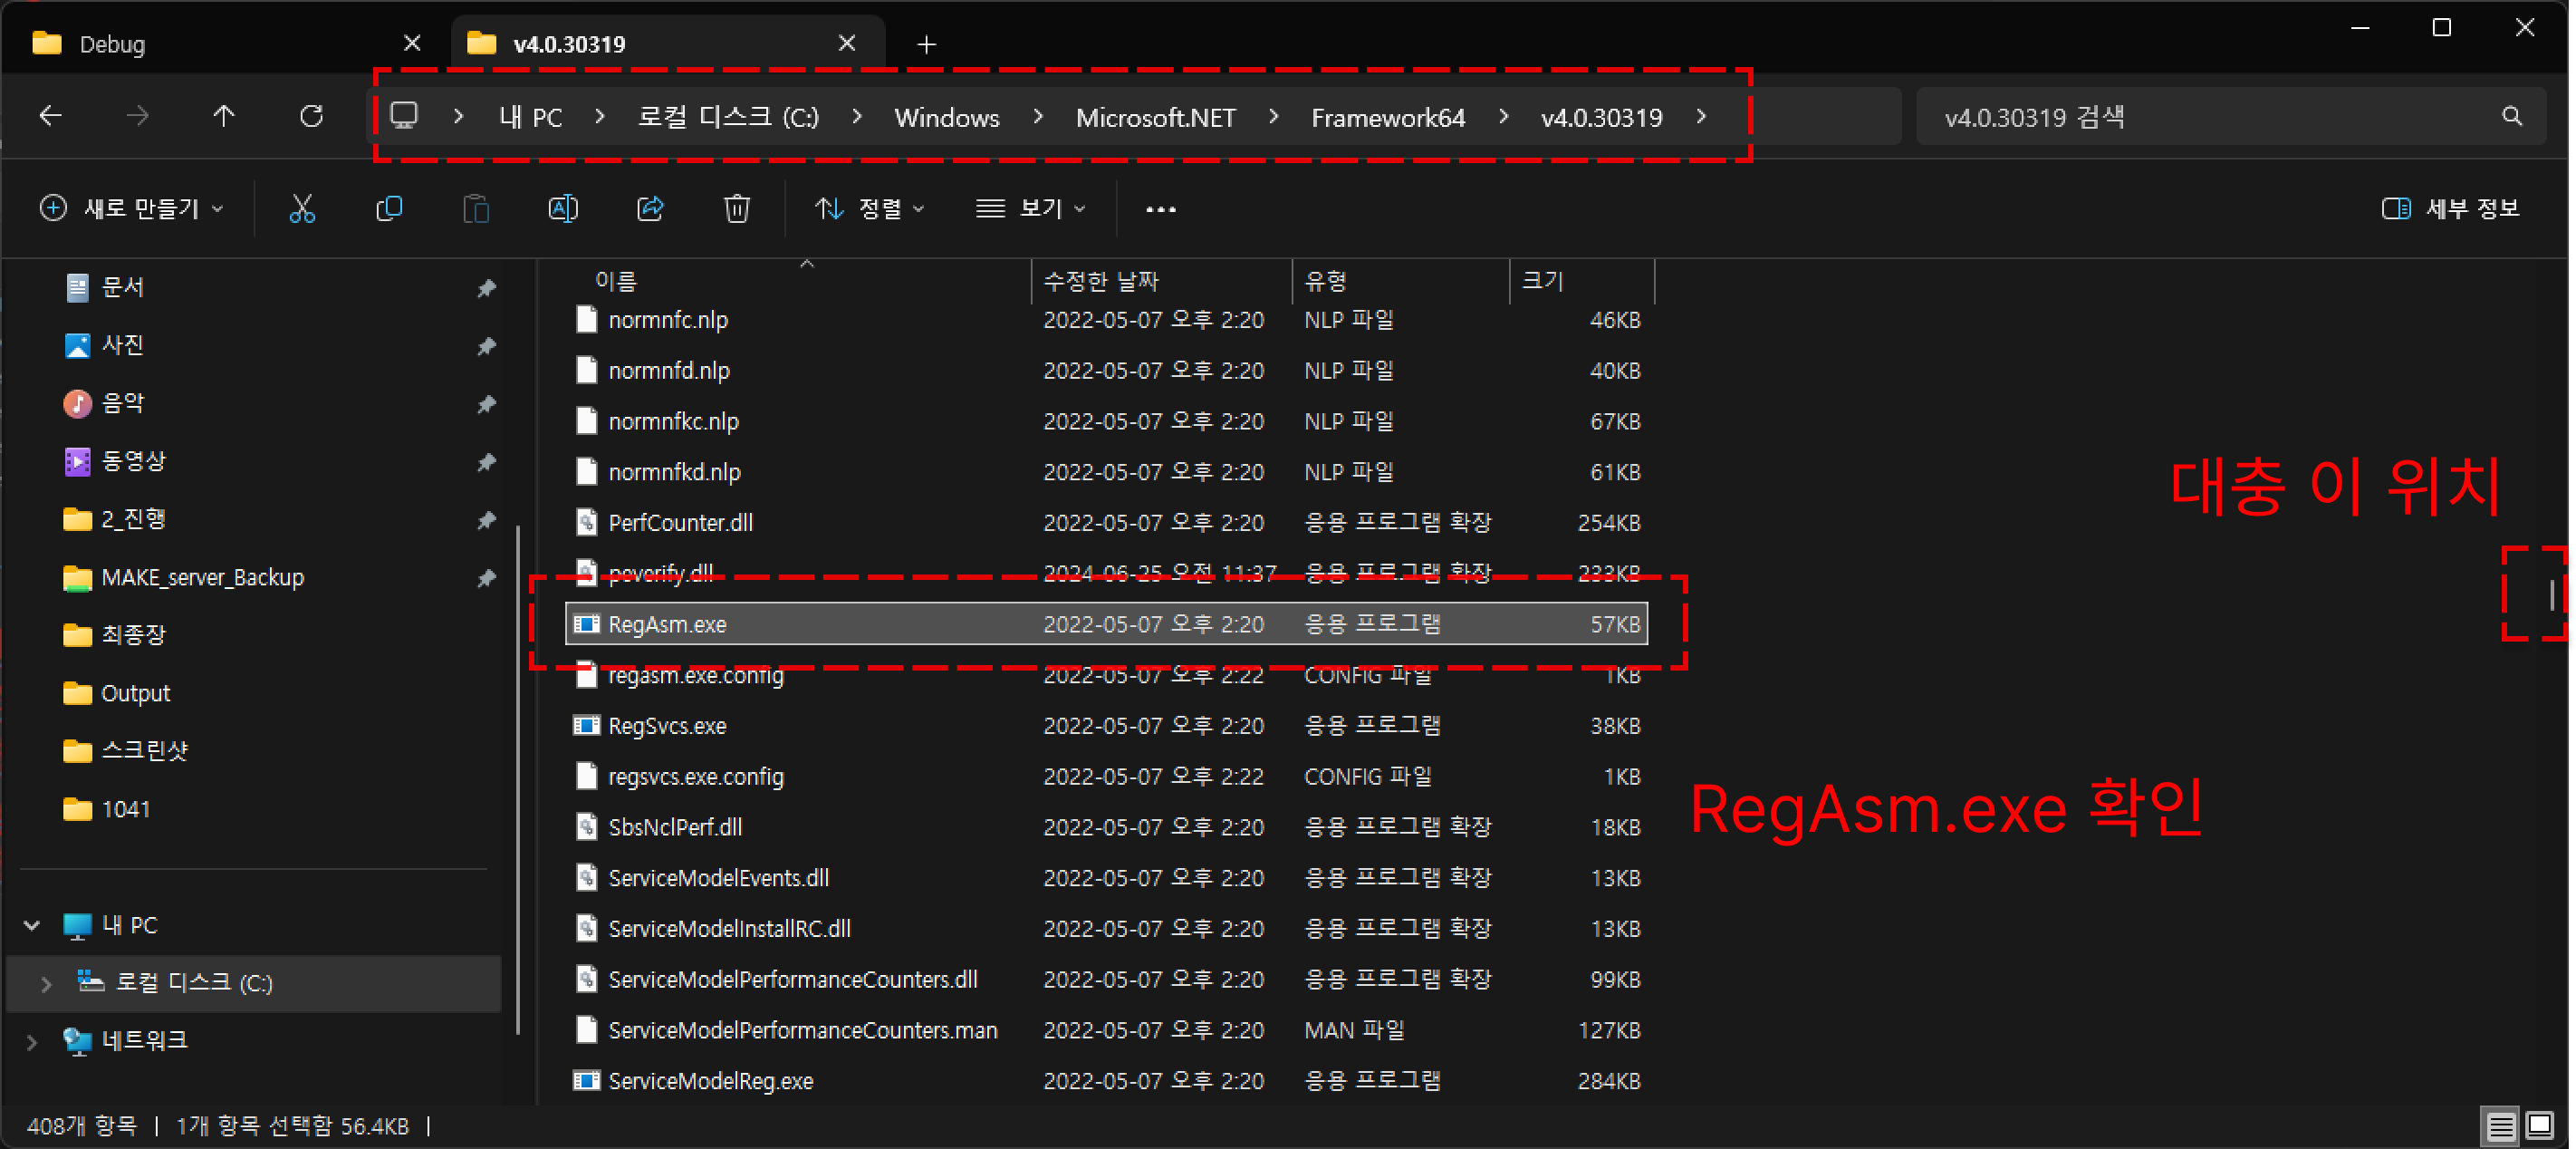Open the three-dots more options menu

[x=1160, y=208]
